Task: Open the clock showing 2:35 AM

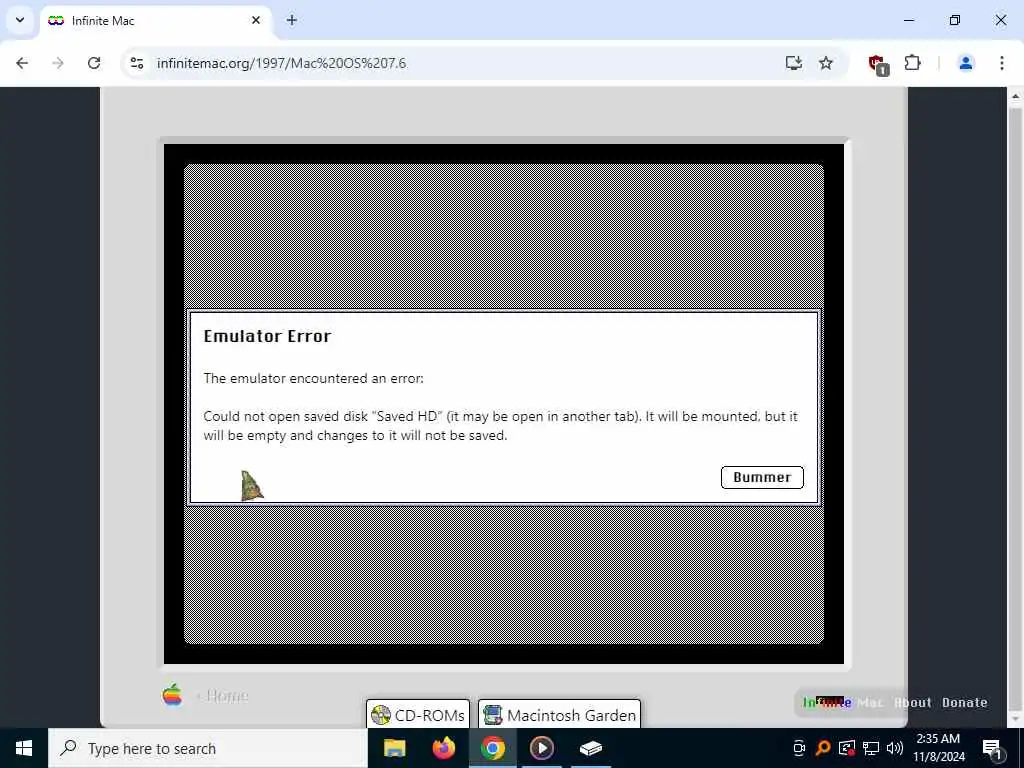Action: (938, 748)
